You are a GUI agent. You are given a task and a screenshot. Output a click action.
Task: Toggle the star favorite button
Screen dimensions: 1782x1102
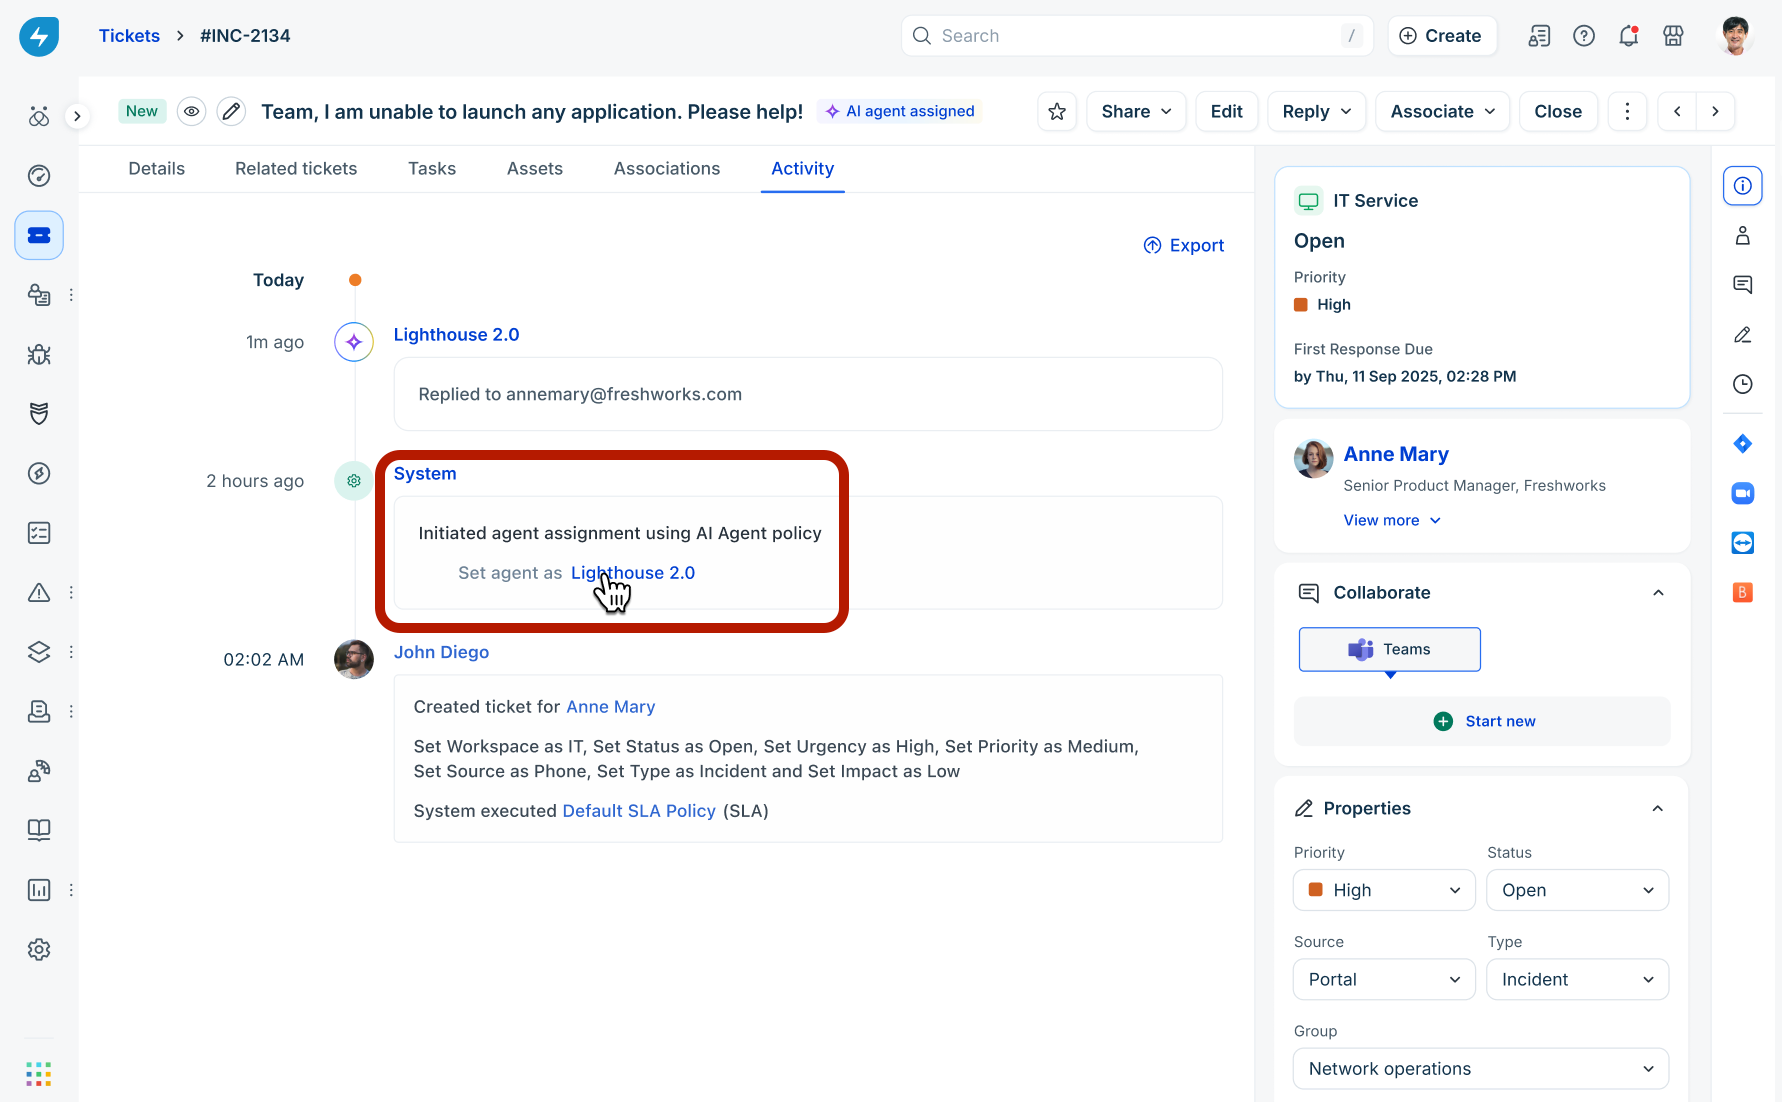click(x=1057, y=111)
